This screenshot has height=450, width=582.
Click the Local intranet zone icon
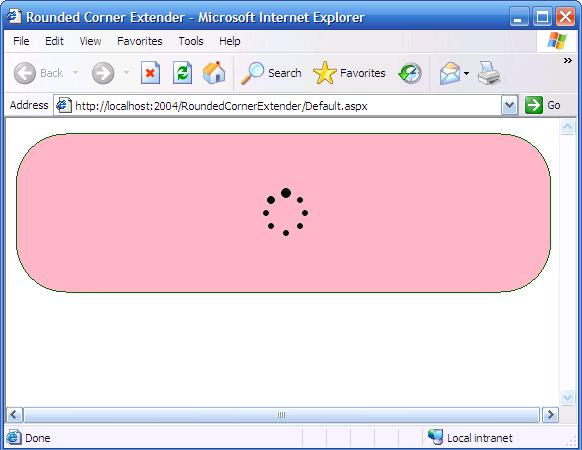(435, 437)
